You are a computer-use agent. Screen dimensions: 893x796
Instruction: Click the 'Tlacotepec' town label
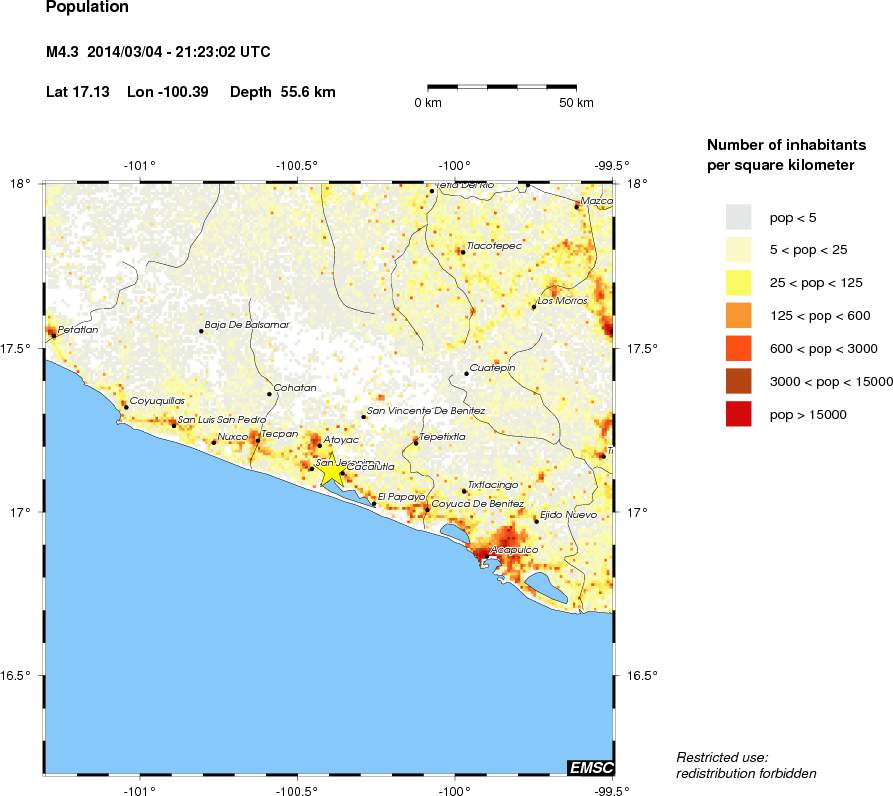494,245
